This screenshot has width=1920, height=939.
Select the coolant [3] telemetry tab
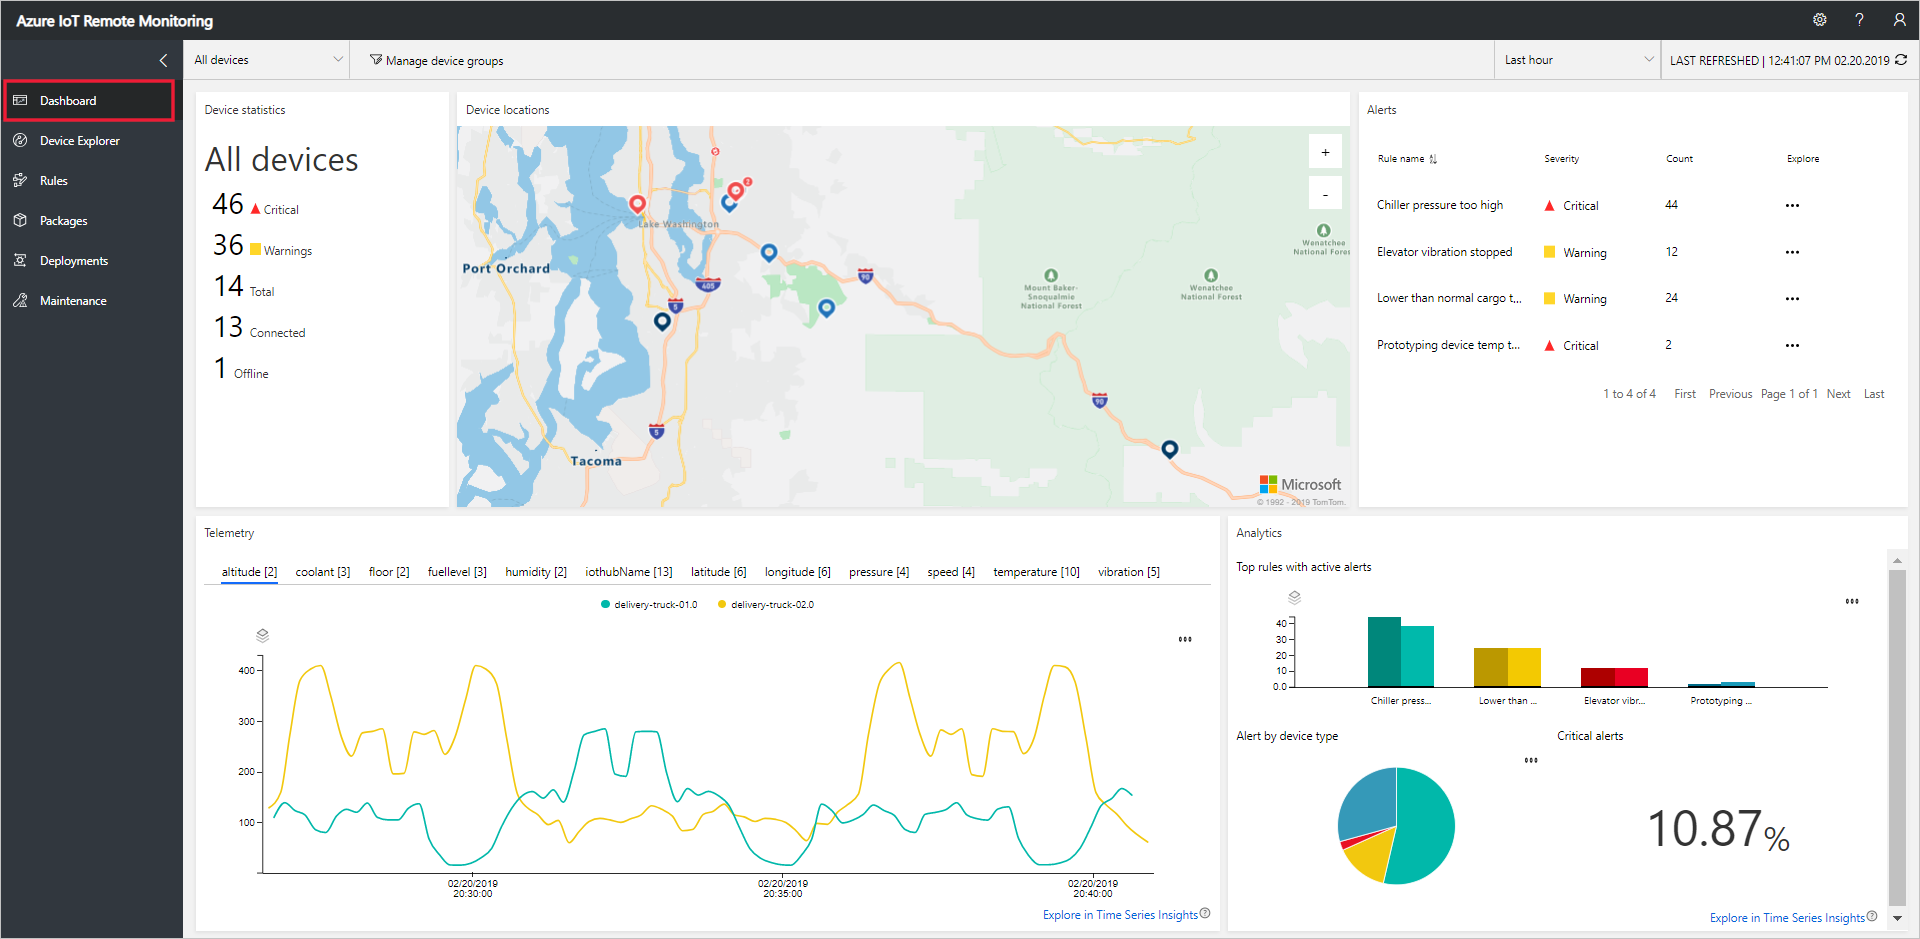click(x=323, y=572)
